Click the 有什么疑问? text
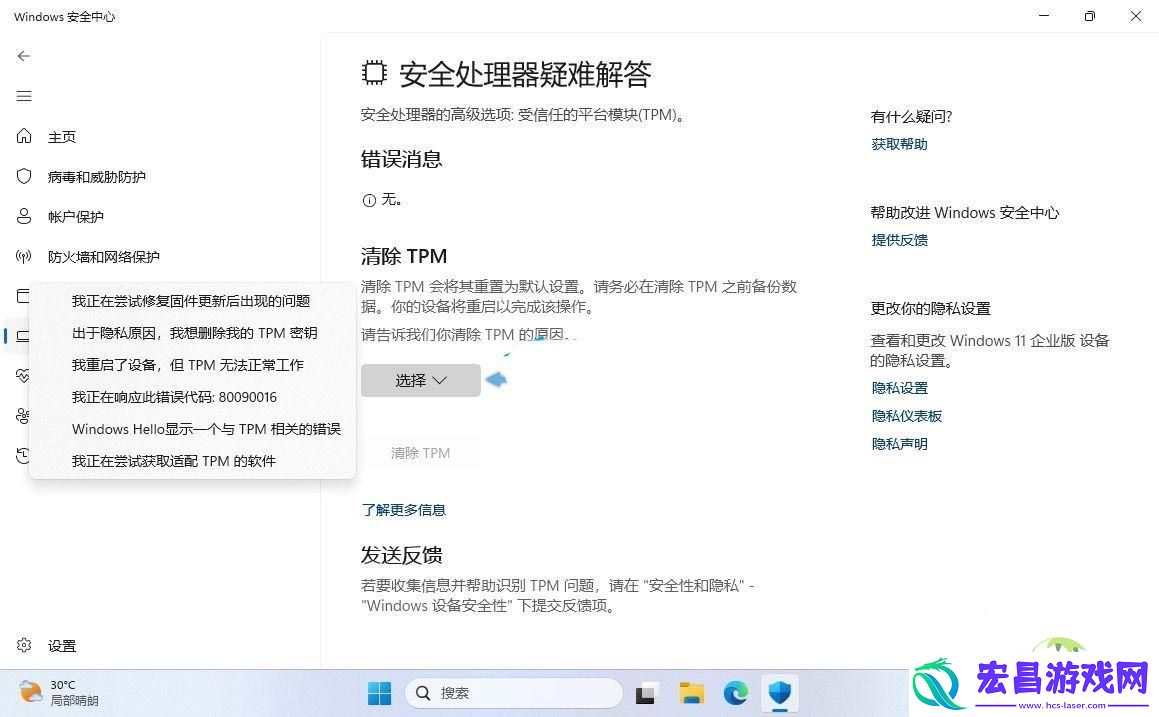The height and width of the screenshot is (717, 1159). (911, 116)
